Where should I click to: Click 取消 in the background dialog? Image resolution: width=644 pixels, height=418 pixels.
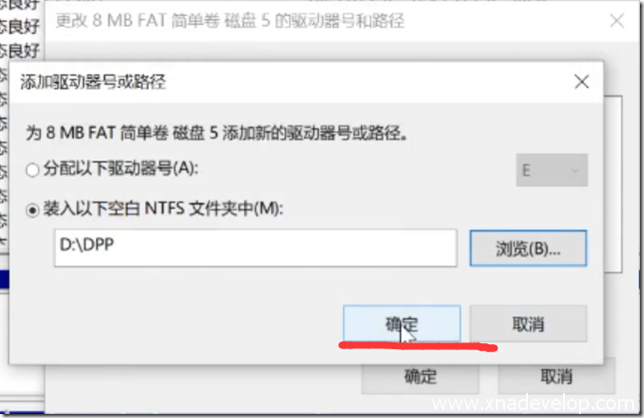pyautogui.click(x=557, y=376)
